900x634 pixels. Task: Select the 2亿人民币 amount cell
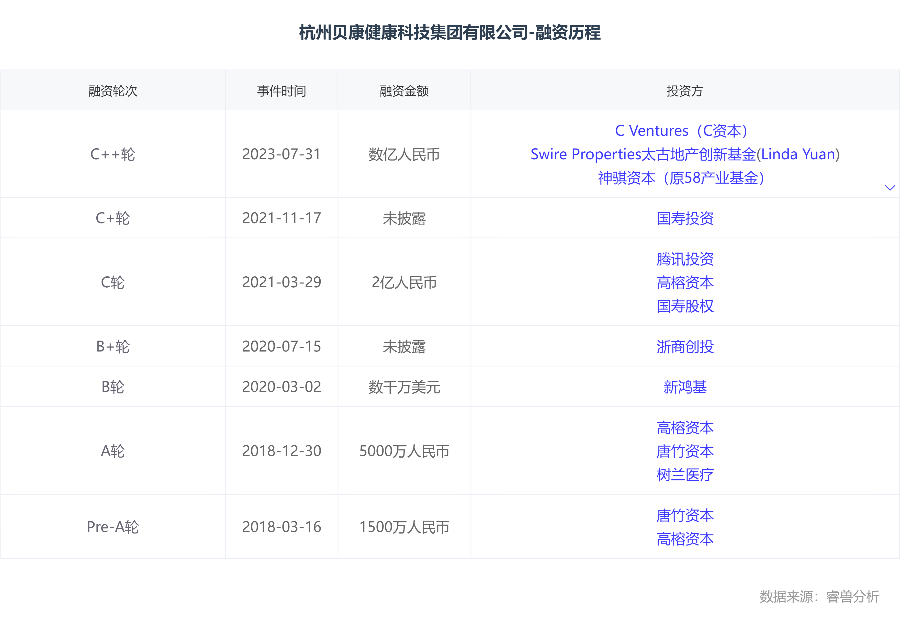tap(404, 282)
